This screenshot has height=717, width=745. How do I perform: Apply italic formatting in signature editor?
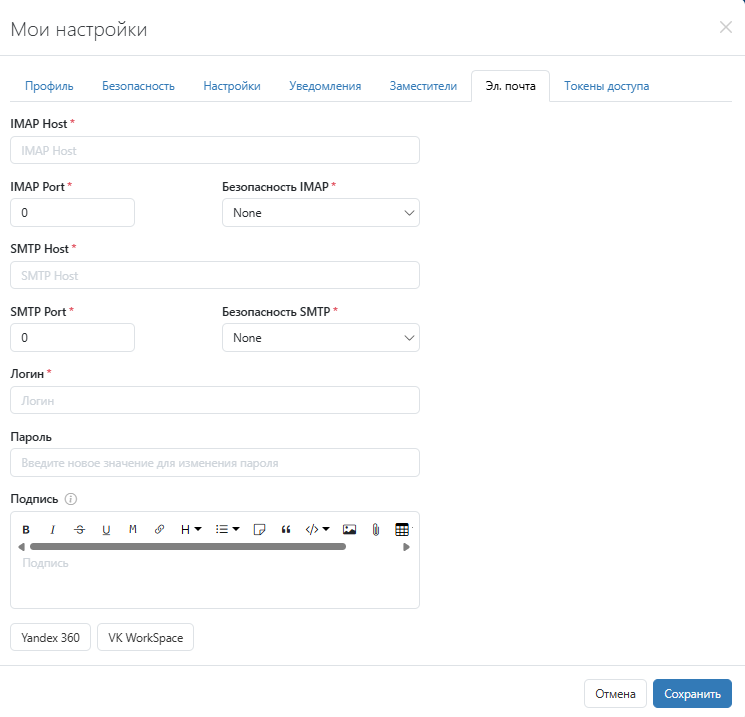click(x=53, y=529)
